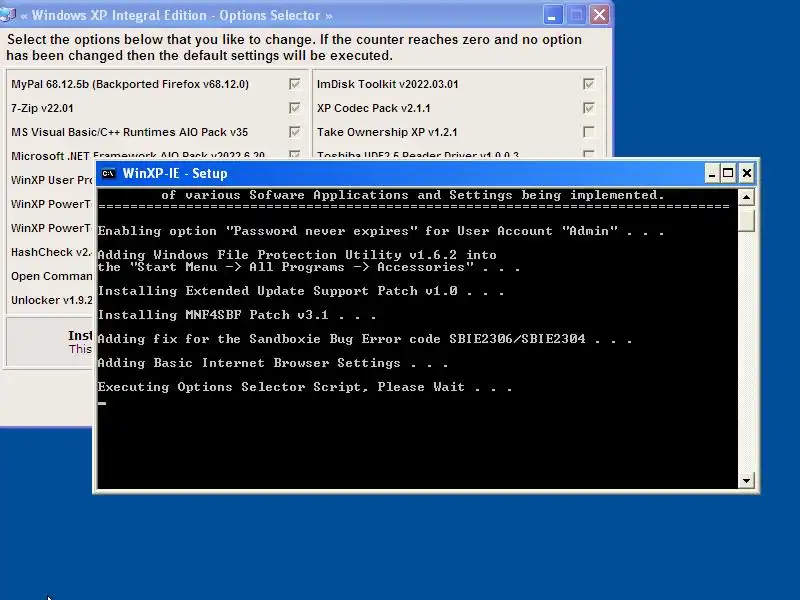Viewport: 800px width, 600px height.
Task: Click the console scrollbar down arrow
Action: pos(746,480)
